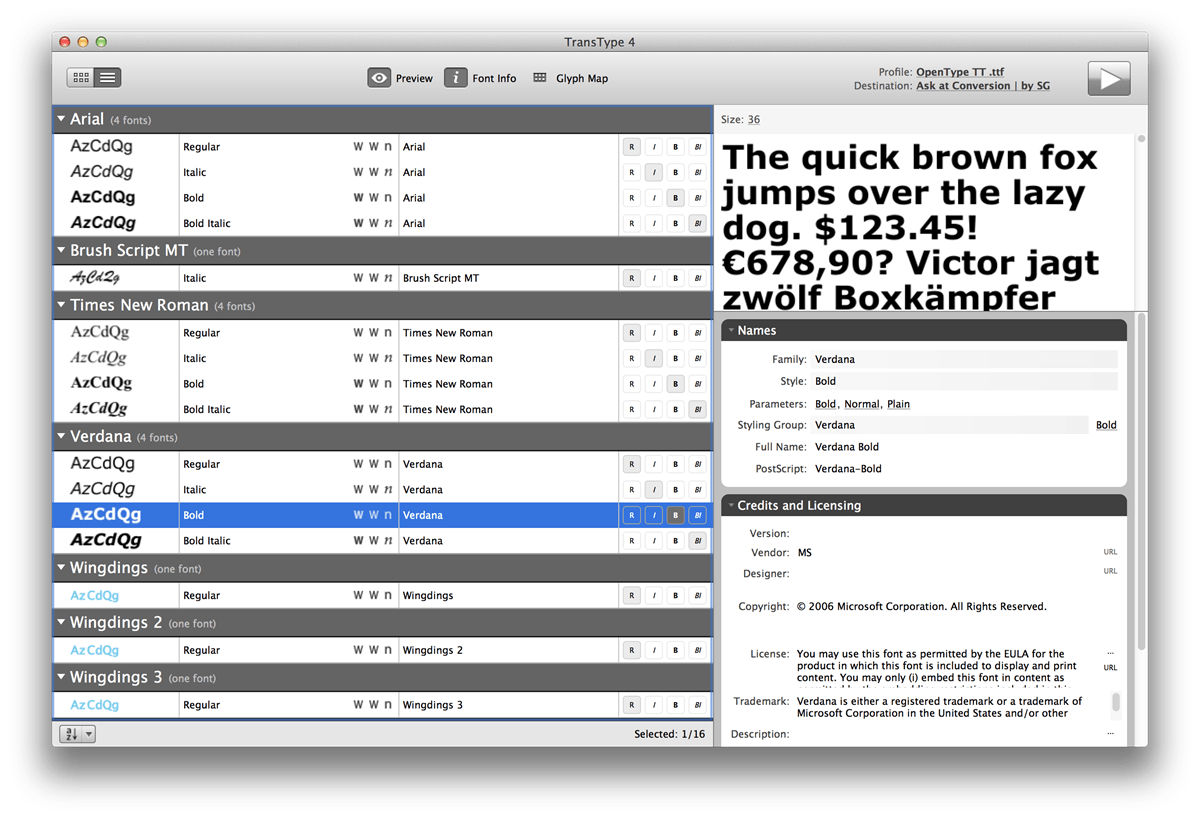Set Arial Regular row style link to R
The height and width of the screenshot is (818, 1200).
click(x=631, y=147)
